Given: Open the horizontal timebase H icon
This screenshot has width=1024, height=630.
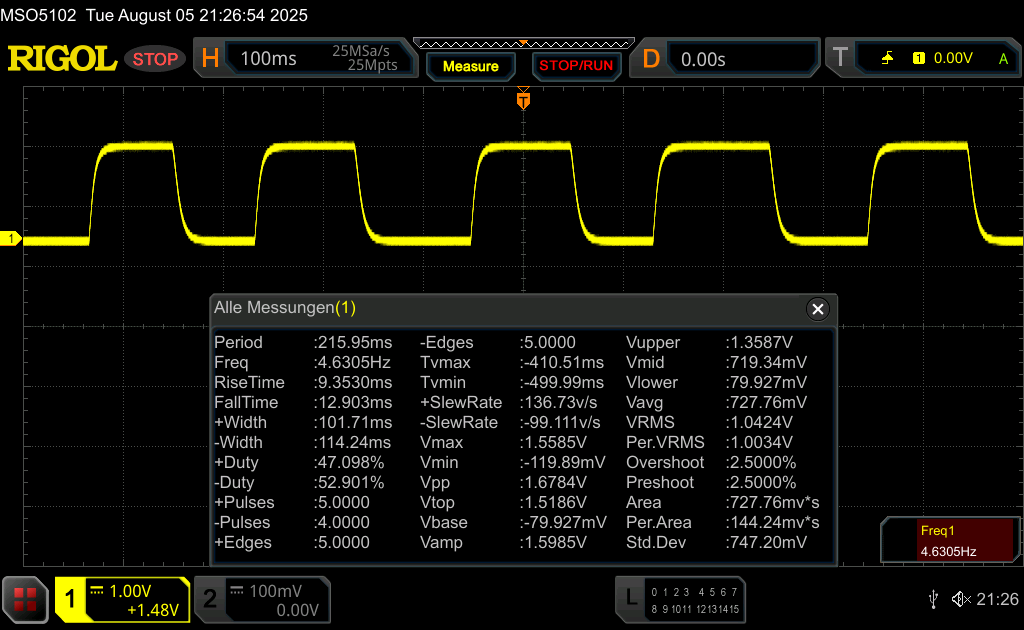Looking at the screenshot, I should (210, 59).
